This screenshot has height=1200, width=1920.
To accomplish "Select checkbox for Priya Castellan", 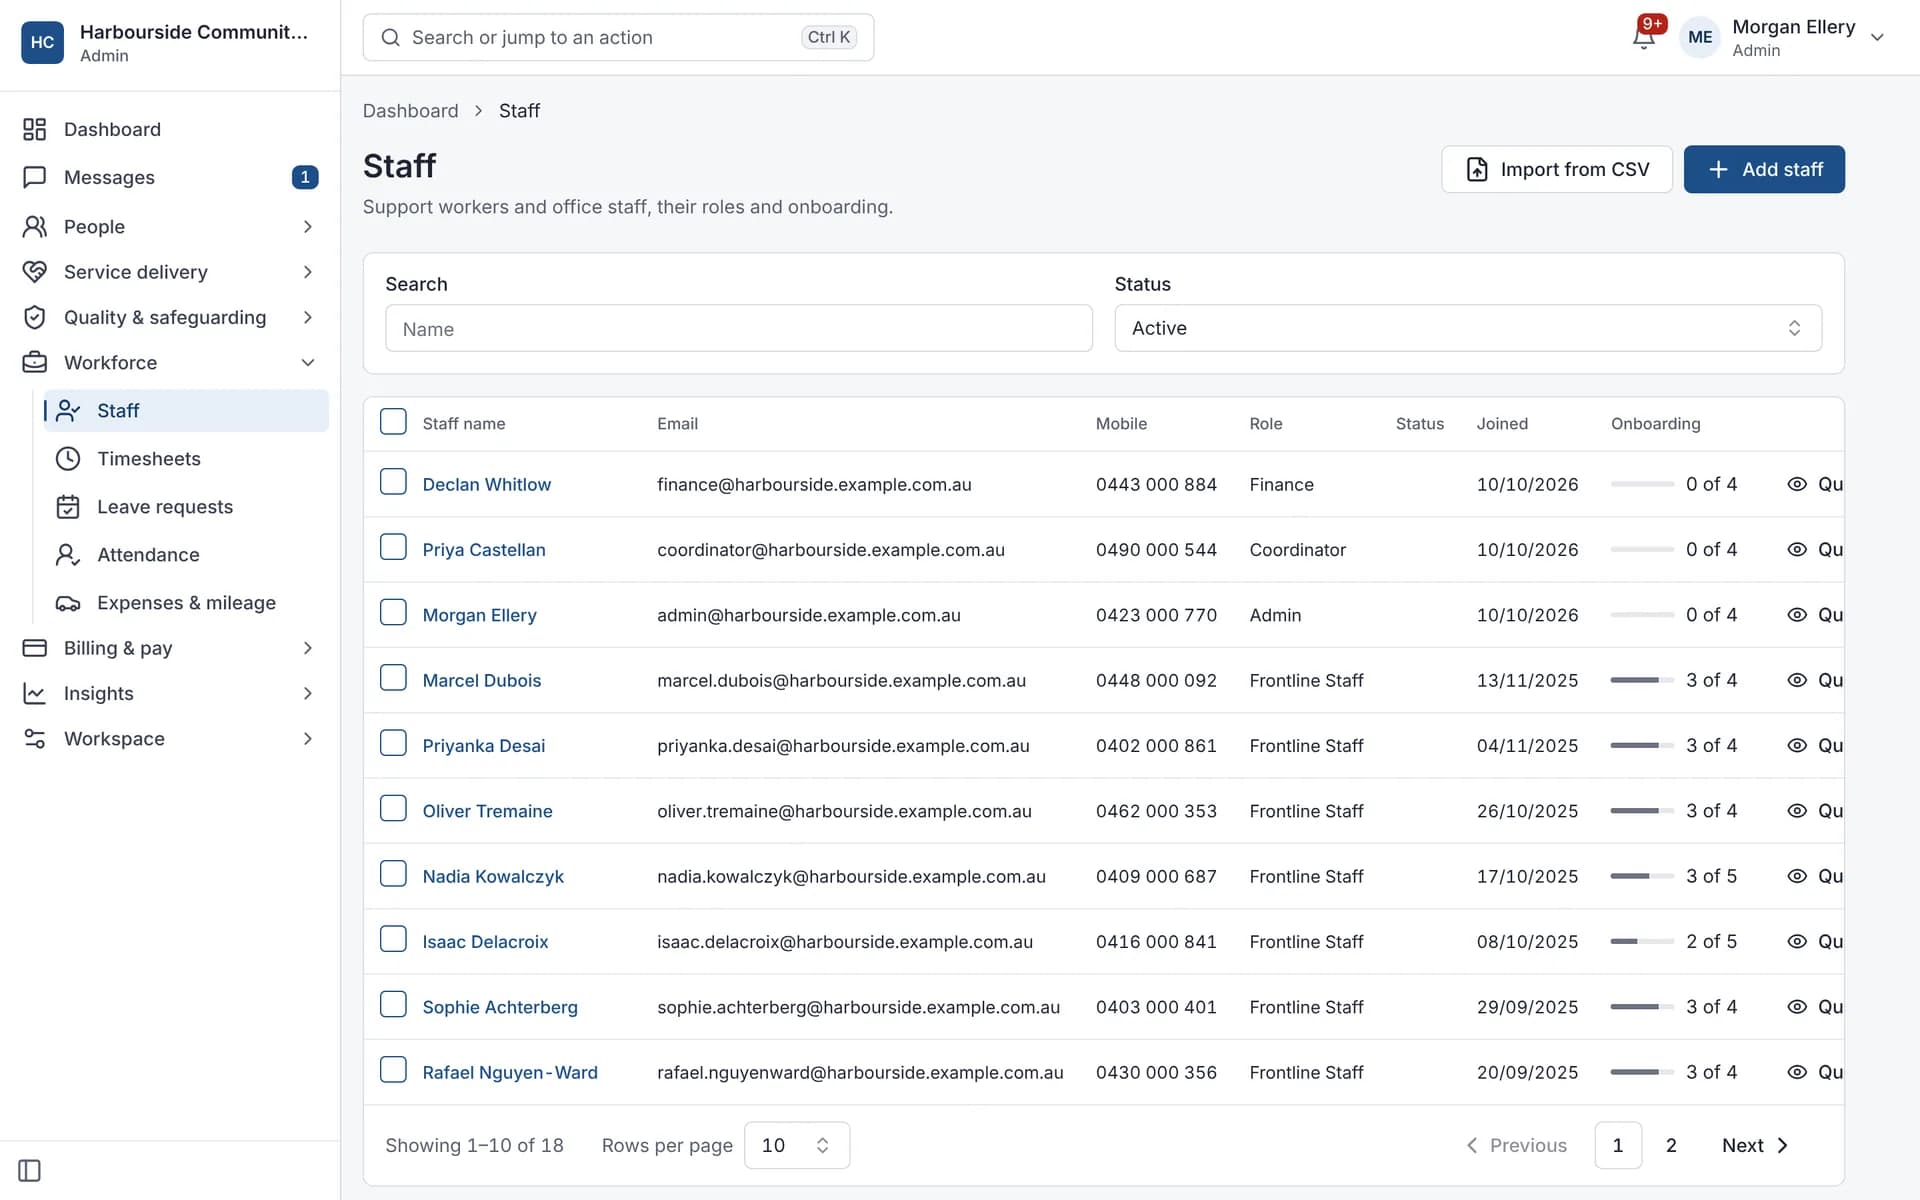I will 393,548.
